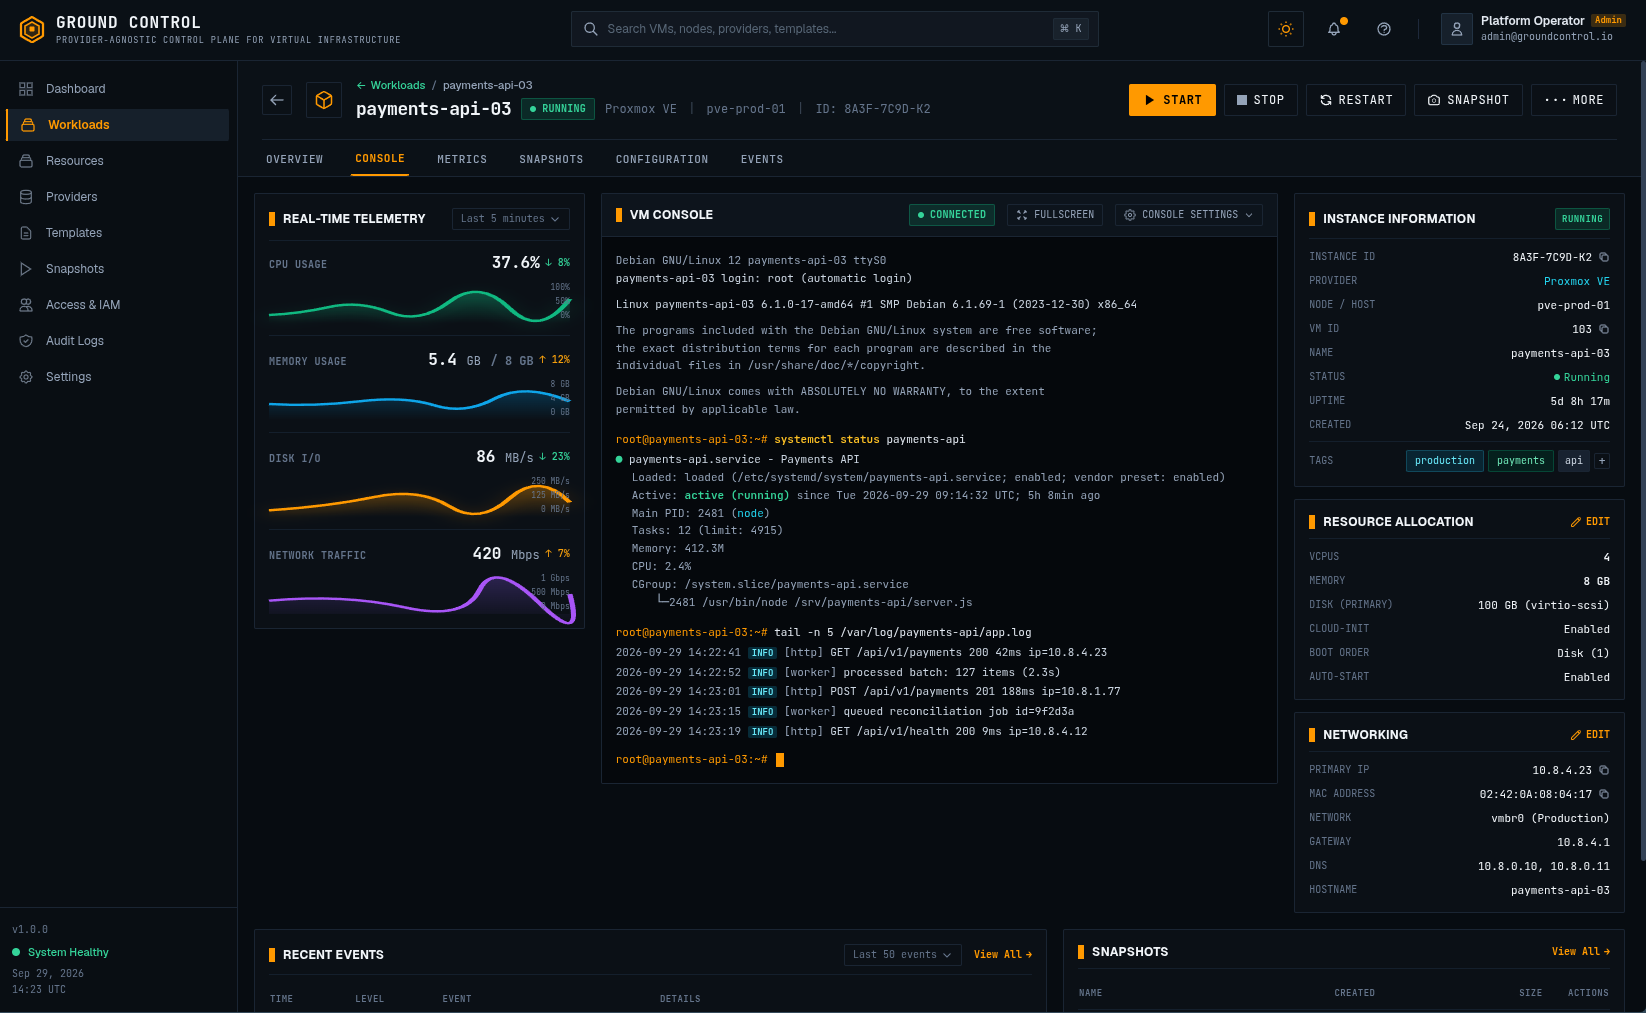The width and height of the screenshot is (1646, 1013).
Task: Open Audit Logs in the sidebar
Action: coord(118,341)
